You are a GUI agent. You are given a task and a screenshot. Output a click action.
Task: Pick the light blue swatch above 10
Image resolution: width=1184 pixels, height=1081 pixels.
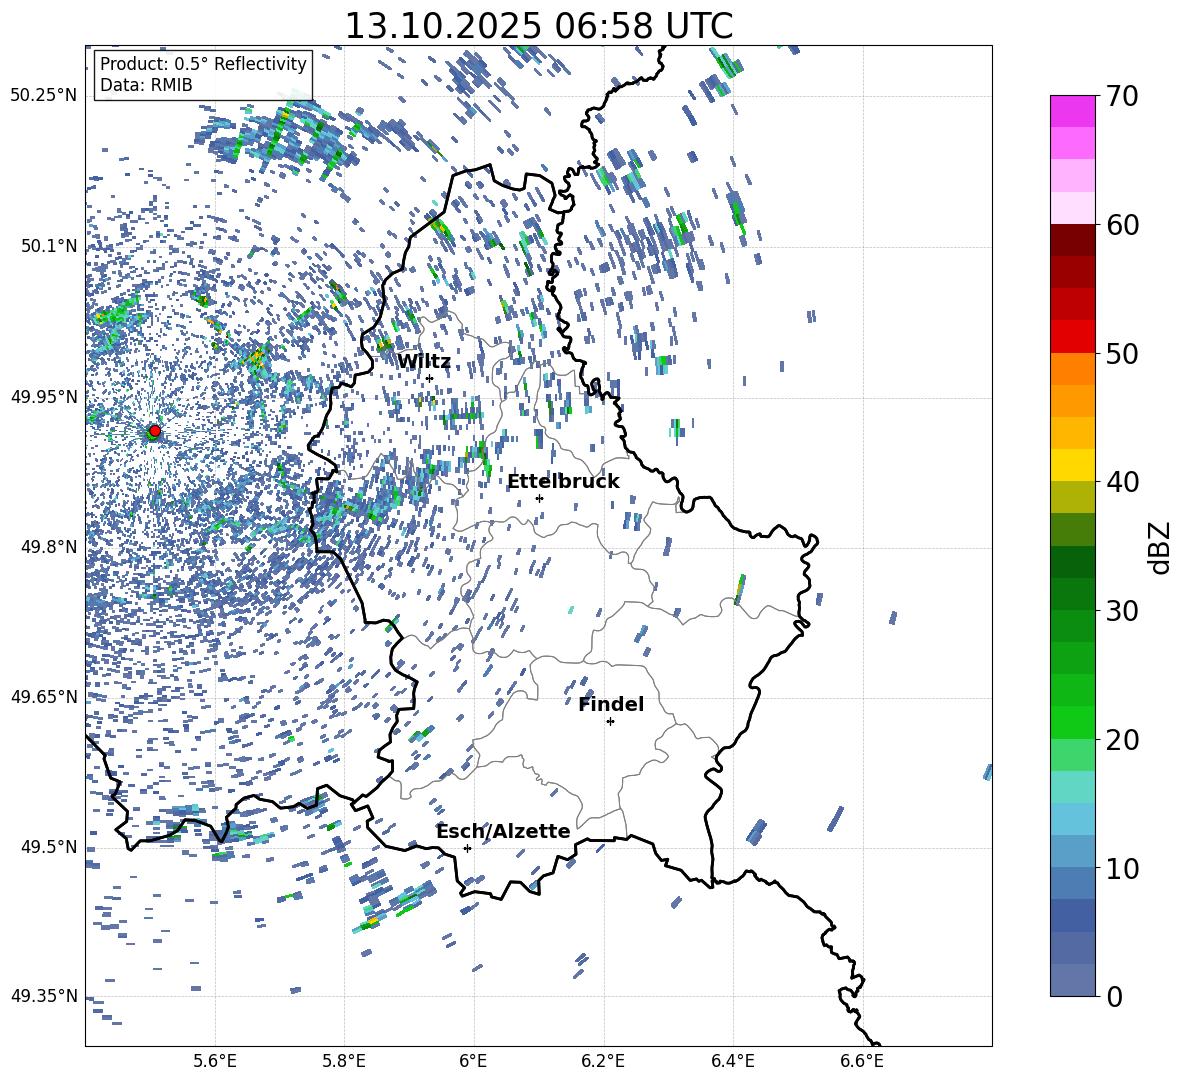click(x=1072, y=851)
